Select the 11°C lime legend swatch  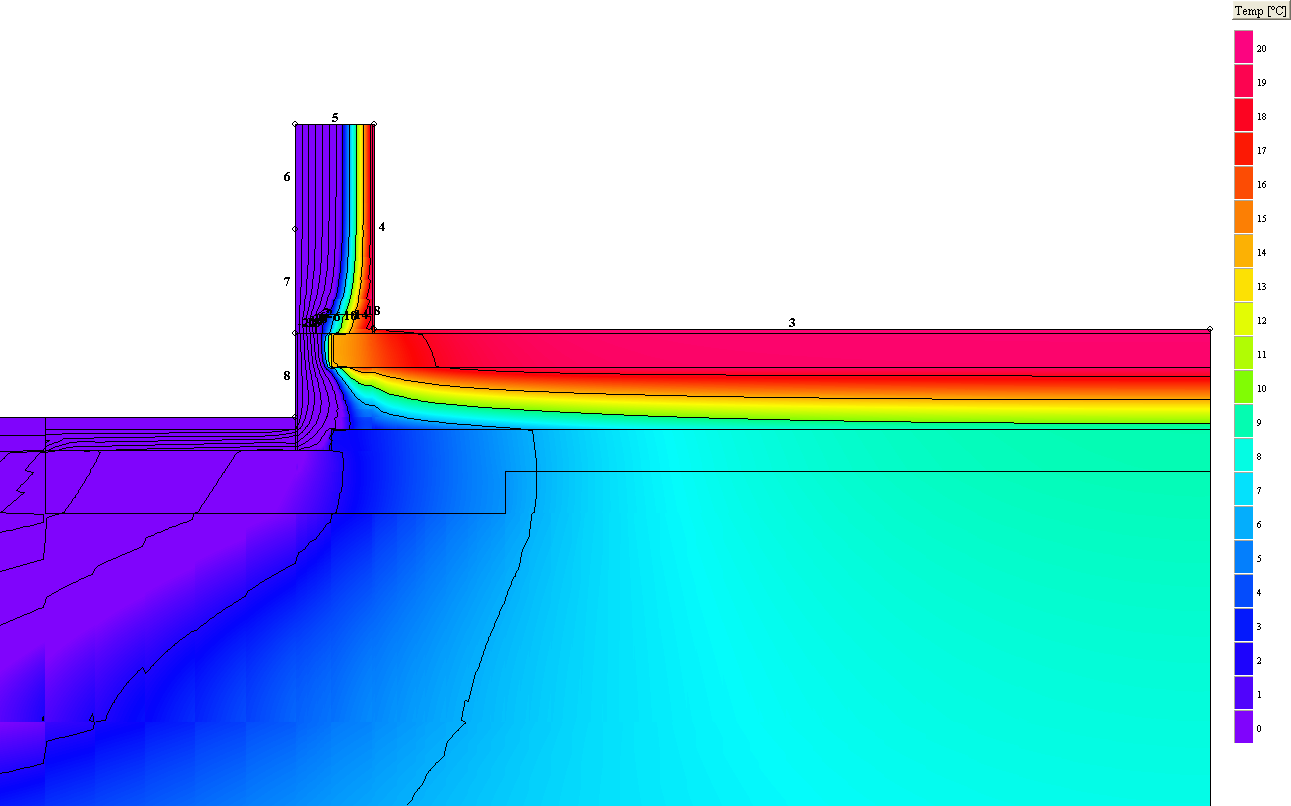[x=1243, y=353]
